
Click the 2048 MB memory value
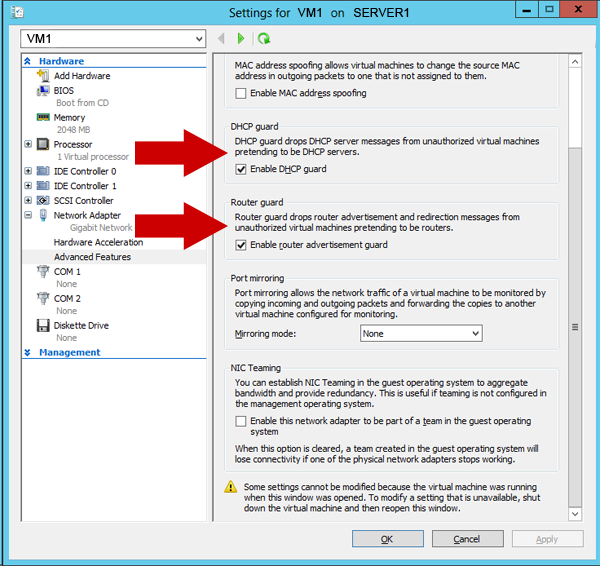[73, 130]
